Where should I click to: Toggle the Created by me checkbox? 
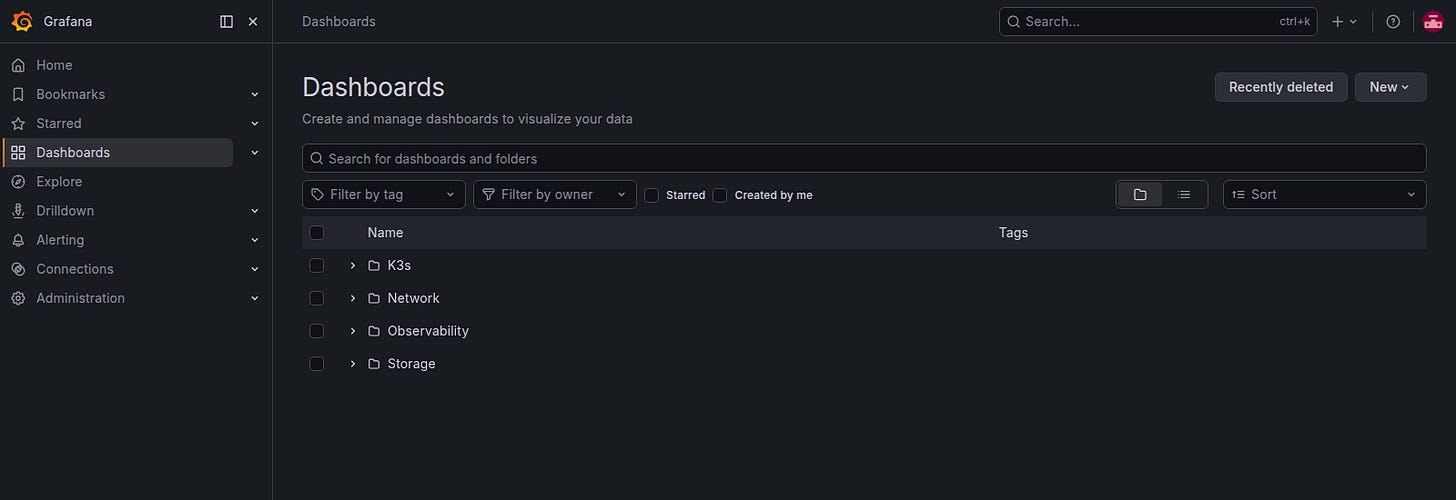point(720,195)
